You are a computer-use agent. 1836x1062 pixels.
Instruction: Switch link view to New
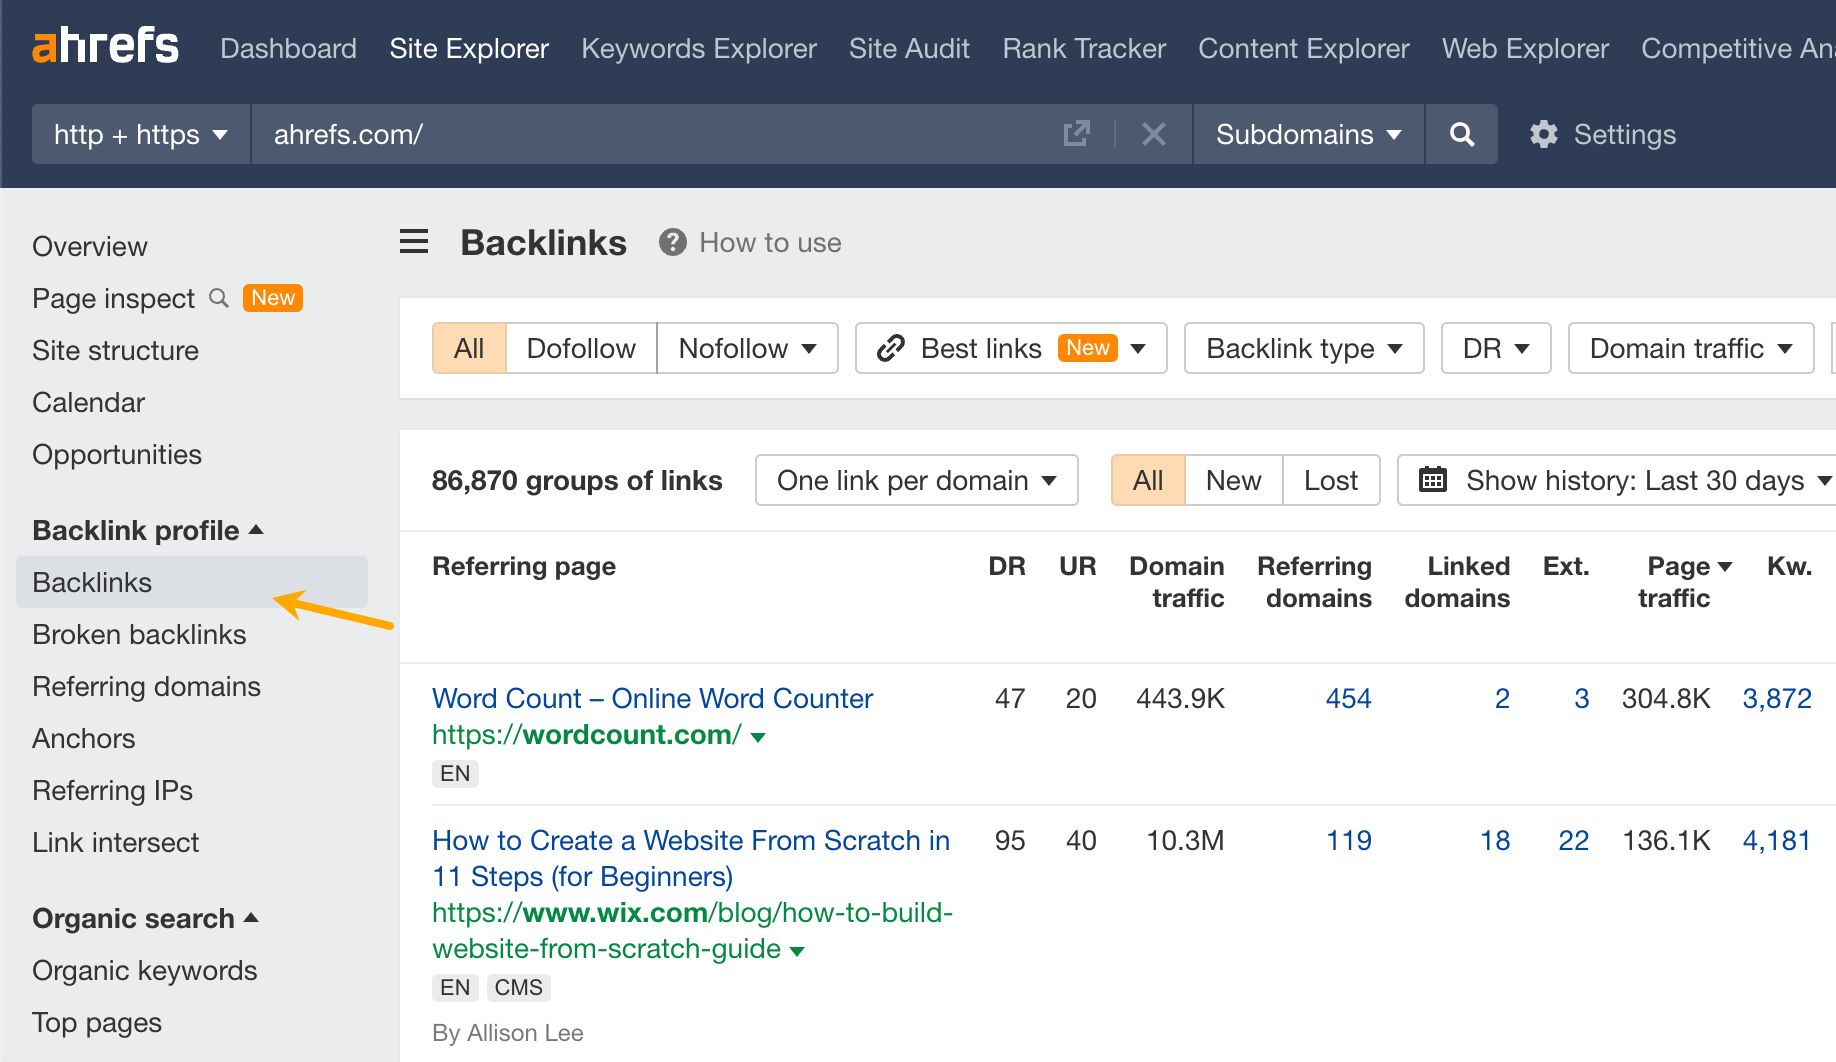[1233, 480]
